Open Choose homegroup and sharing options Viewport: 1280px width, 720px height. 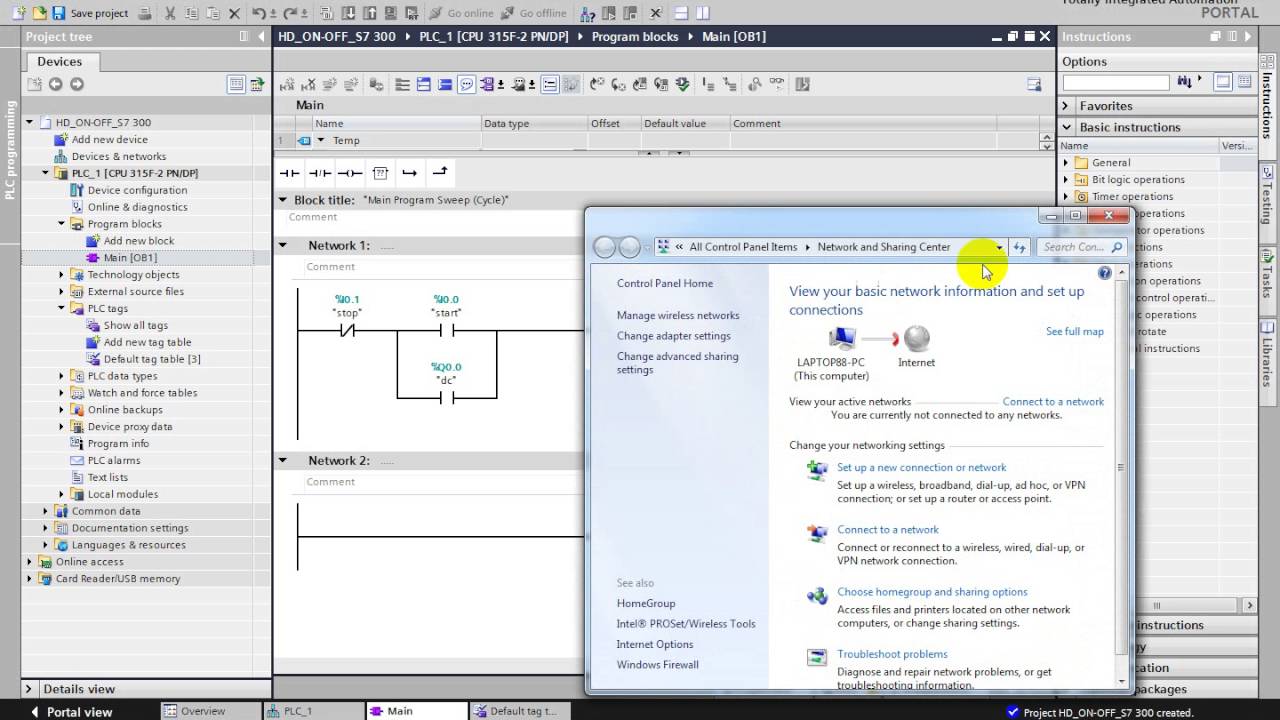tap(932, 592)
